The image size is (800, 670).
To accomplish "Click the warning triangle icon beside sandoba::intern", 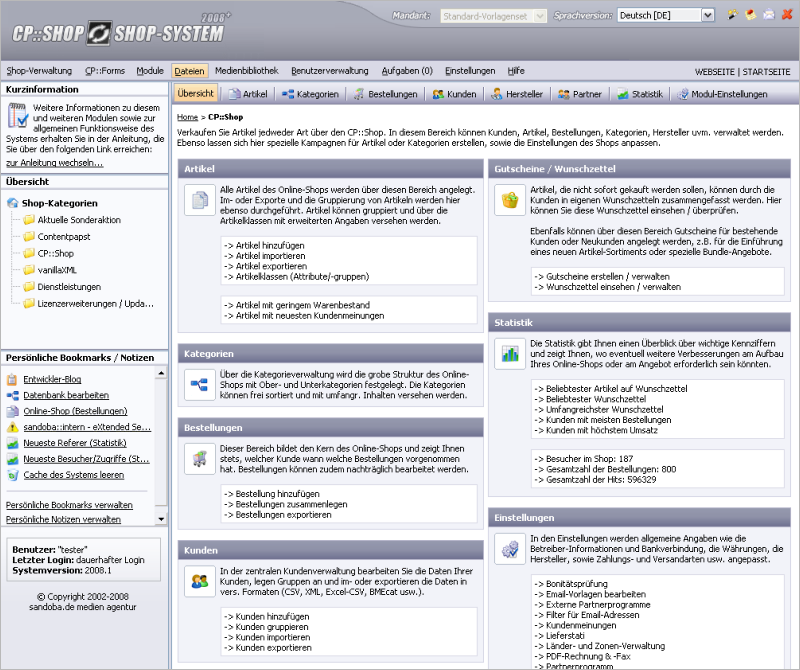I will click(12, 427).
